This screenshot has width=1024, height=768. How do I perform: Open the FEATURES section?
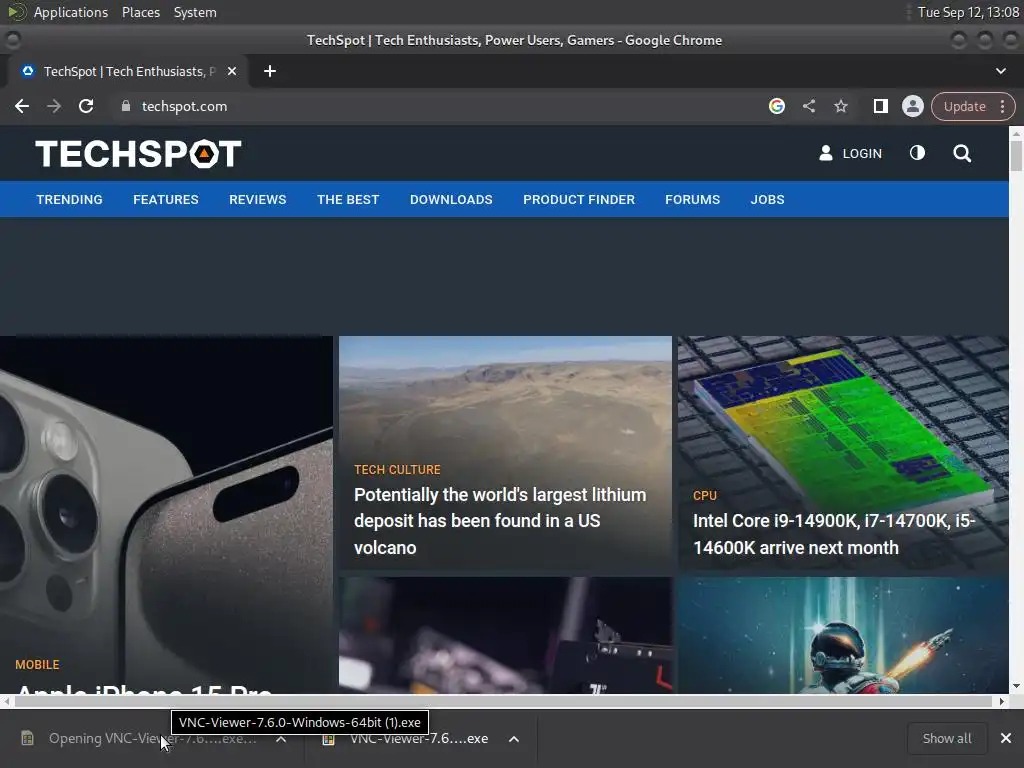166,200
